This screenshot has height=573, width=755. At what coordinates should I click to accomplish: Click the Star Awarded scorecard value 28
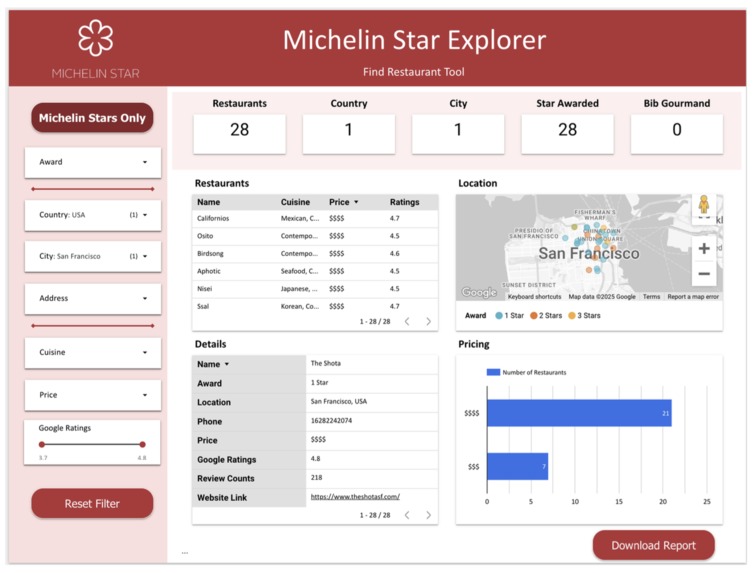[x=567, y=130]
